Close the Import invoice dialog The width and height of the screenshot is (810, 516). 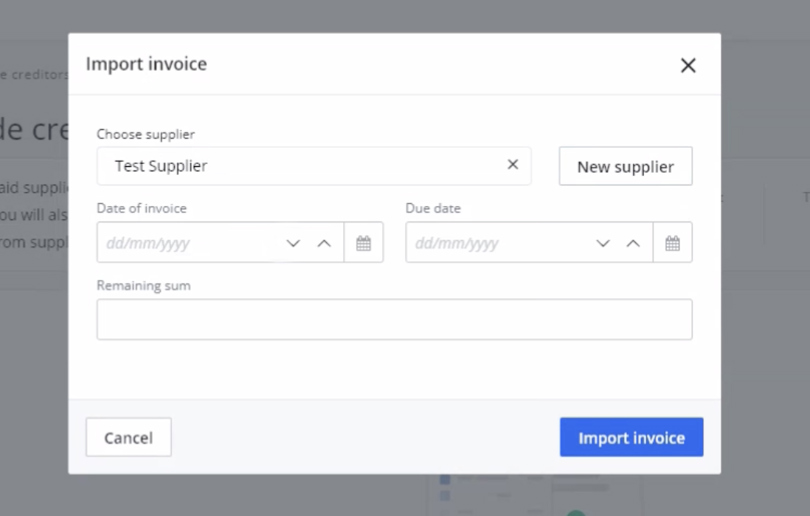(688, 65)
